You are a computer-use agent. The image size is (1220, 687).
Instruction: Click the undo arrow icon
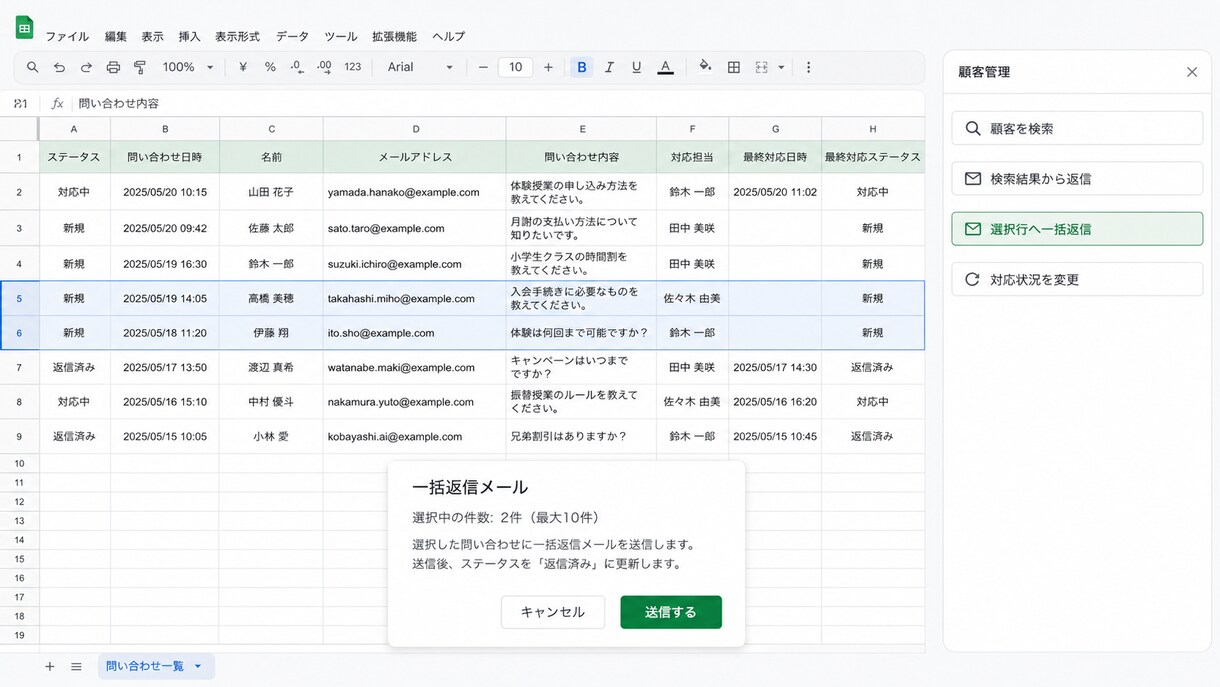[x=59, y=67]
